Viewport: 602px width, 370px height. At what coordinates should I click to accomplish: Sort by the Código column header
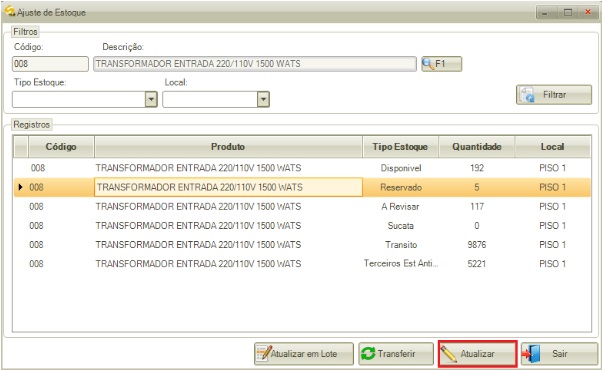pyautogui.click(x=61, y=147)
